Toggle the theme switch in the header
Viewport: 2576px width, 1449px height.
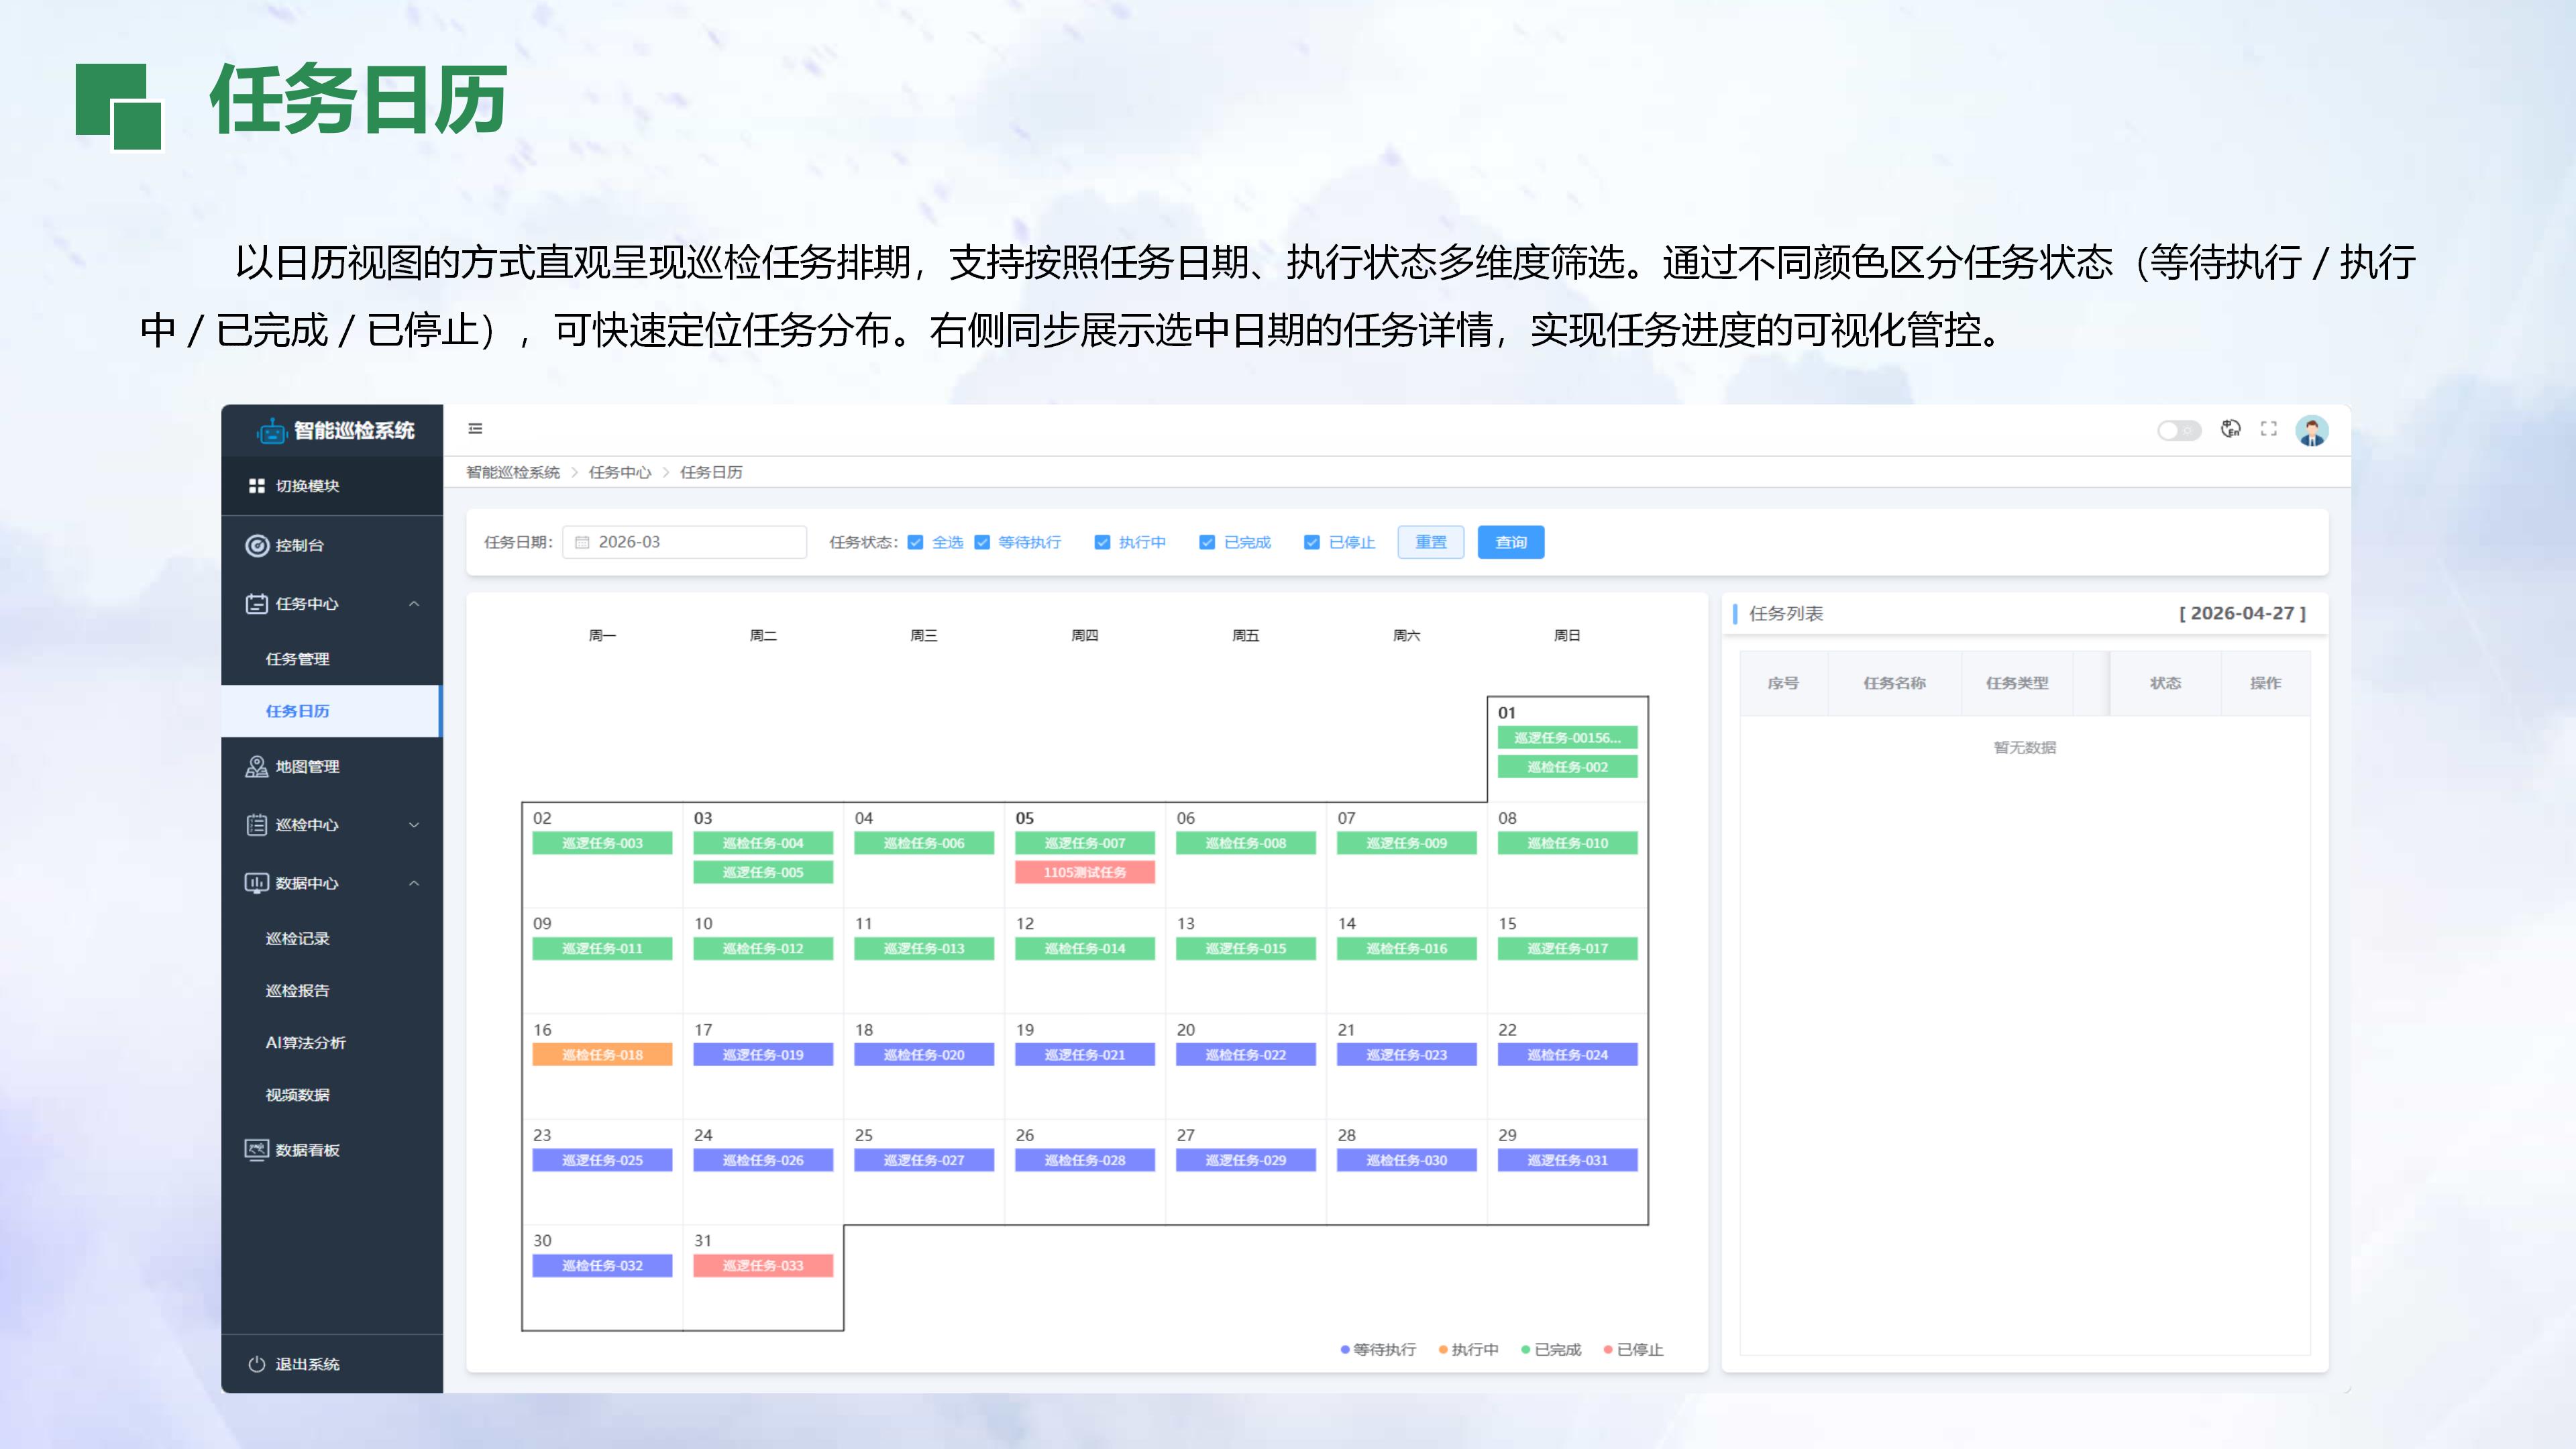click(2179, 430)
